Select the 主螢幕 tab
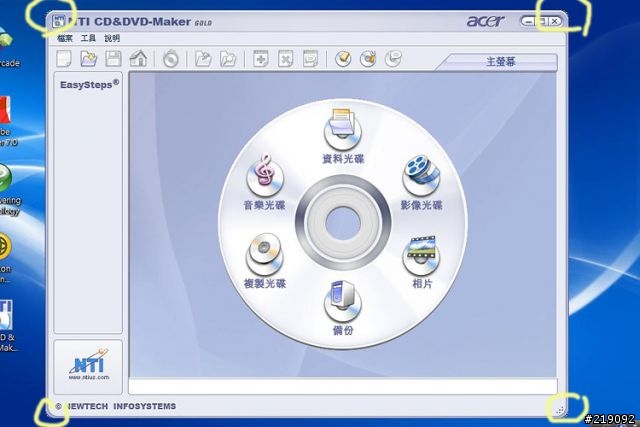This screenshot has height=427, width=640. click(501, 62)
